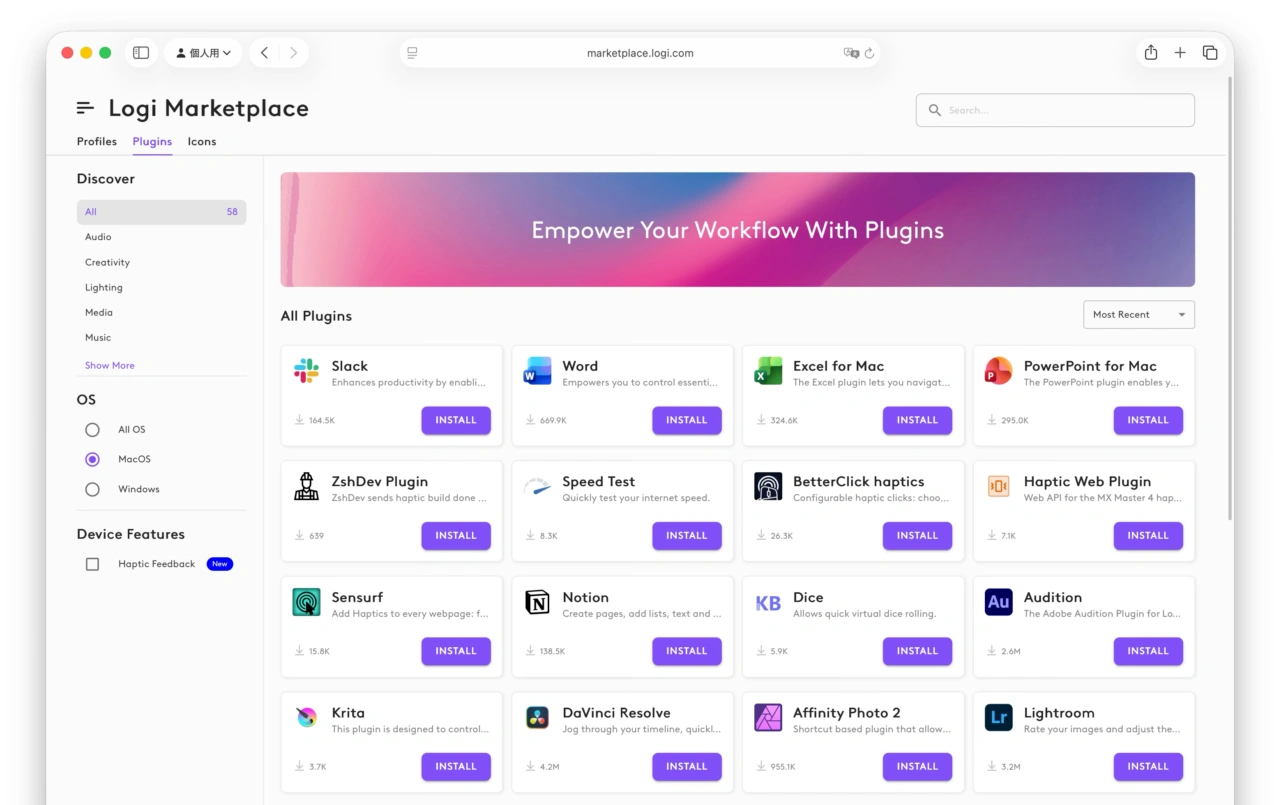Viewport: 1280px width, 805px height.
Task: Click Show More under Discover categories
Action: point(109,365)
